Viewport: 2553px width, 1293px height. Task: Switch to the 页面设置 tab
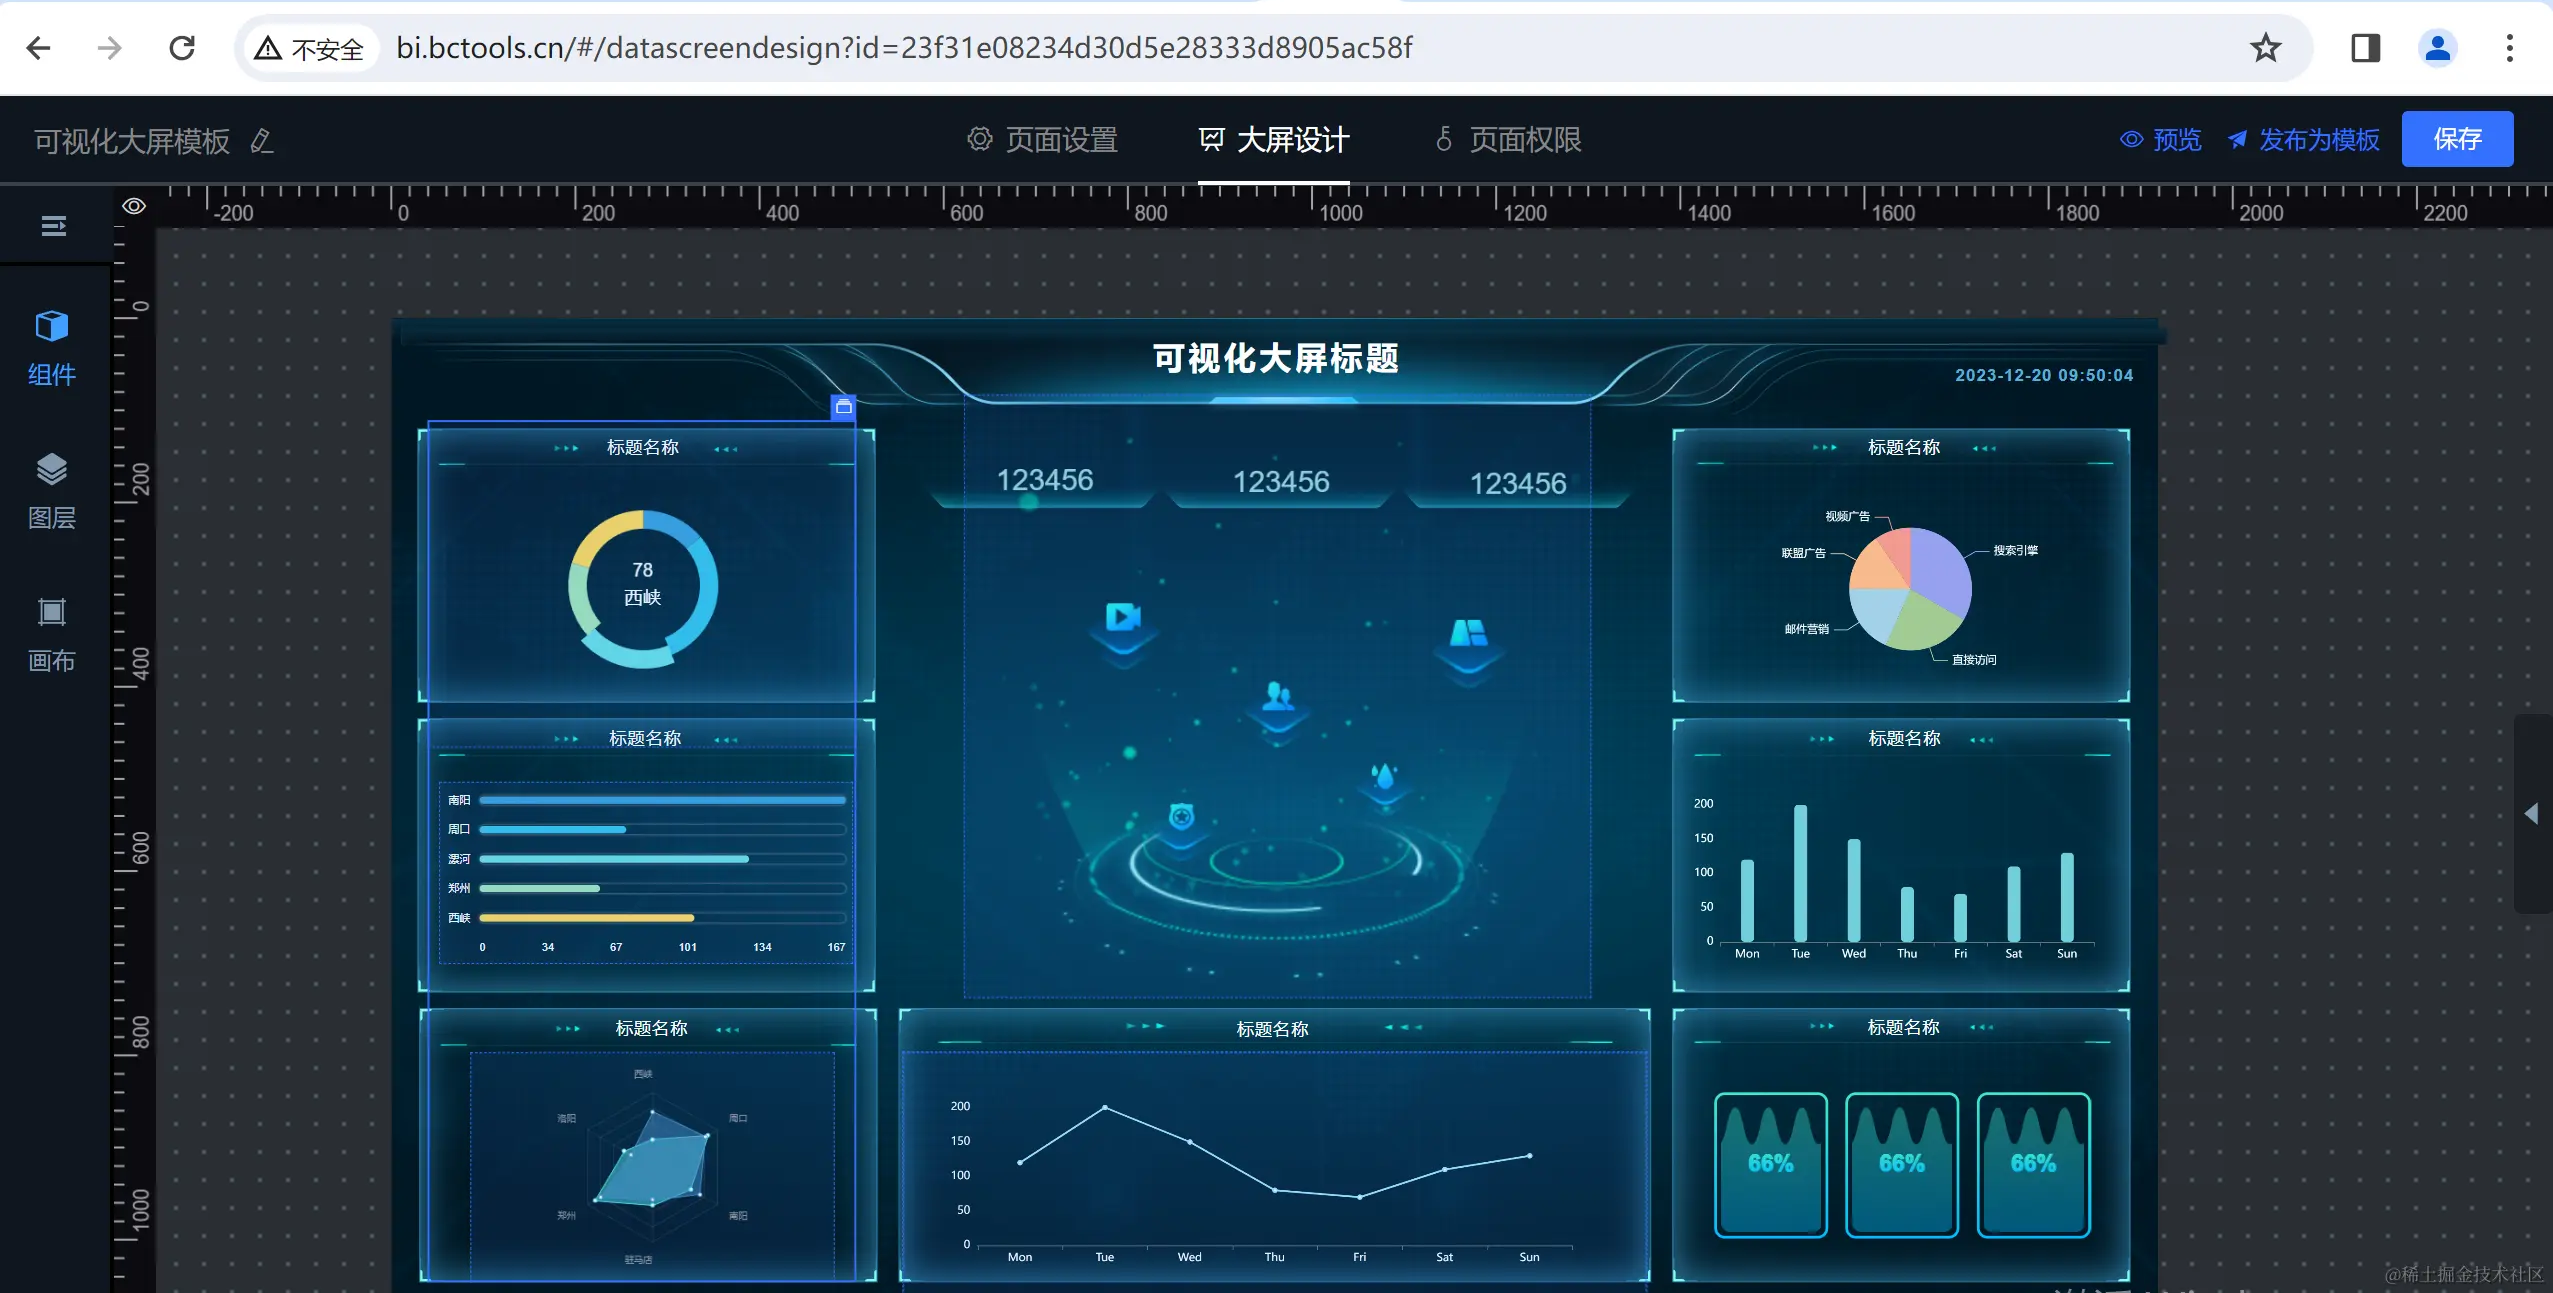coord(1043,140)
